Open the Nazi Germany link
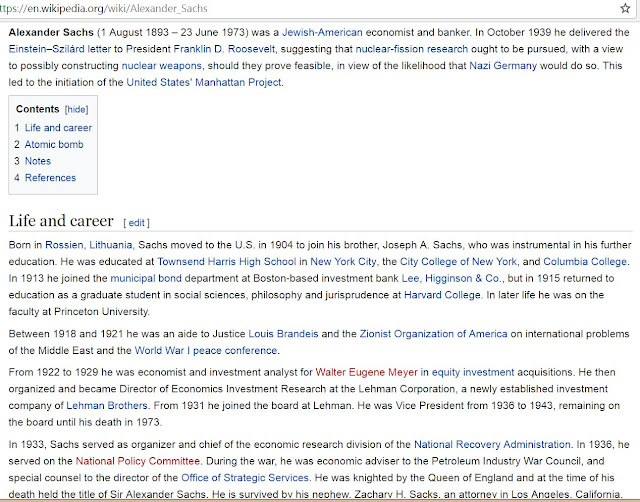640x502 pixels. [x=503, y=66]
